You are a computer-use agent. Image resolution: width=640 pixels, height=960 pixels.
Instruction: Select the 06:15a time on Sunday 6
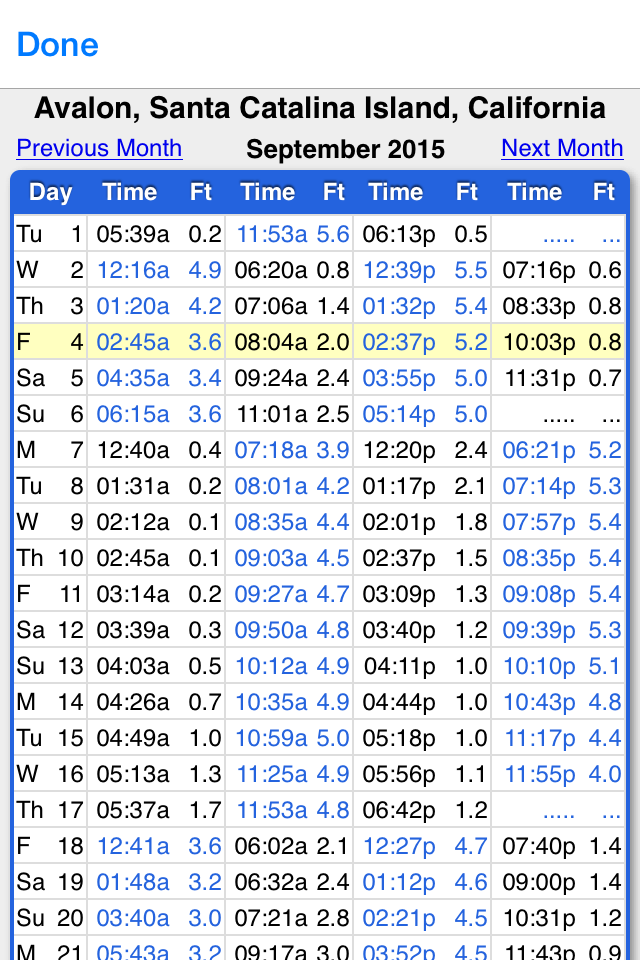coord(133,414)
